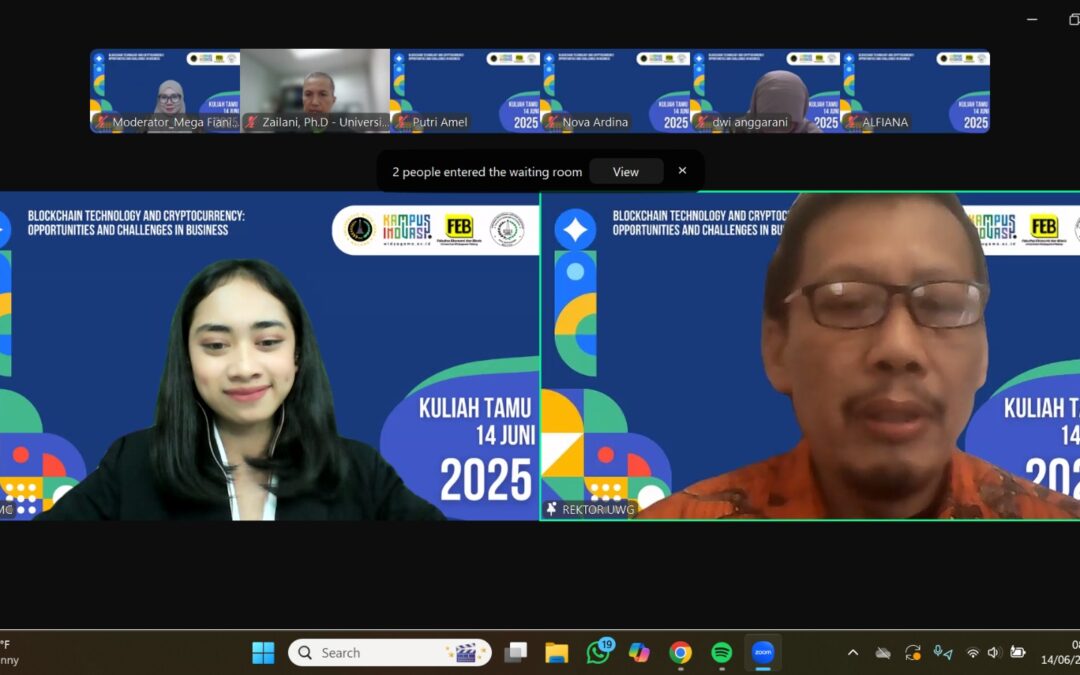1080x675 pixels.
Task: Open File Explorer from the taskbar
Action: [x=557, y=652]
